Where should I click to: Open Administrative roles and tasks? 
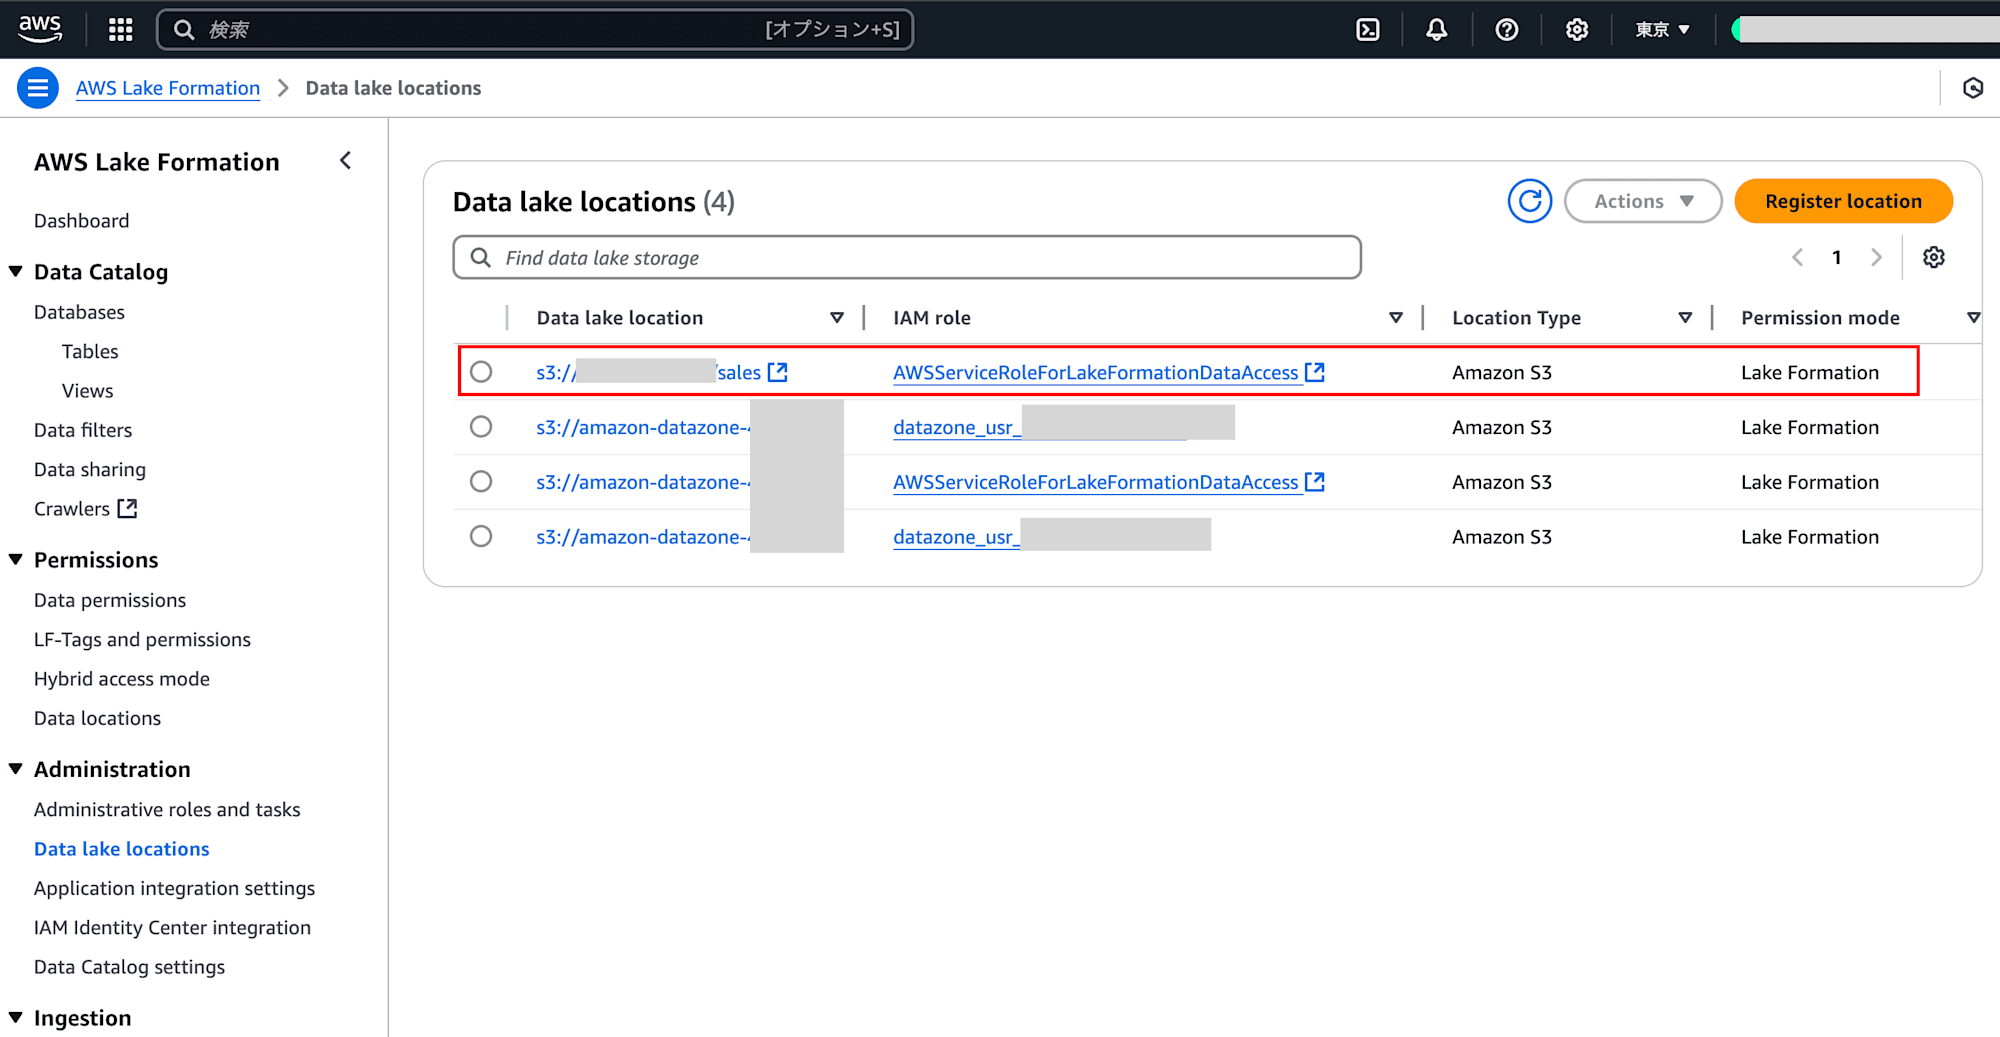pyautogui.click(x=167, y=809)
